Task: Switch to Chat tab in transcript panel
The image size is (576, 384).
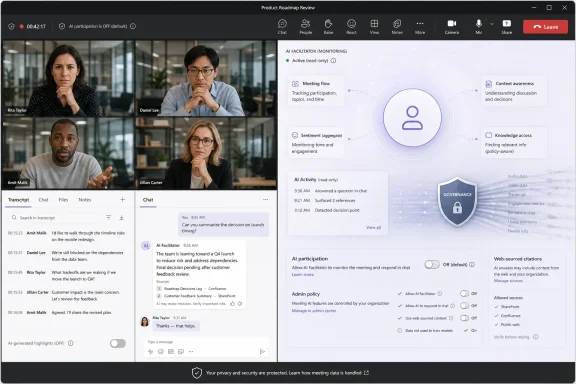Action: (43, 200)
